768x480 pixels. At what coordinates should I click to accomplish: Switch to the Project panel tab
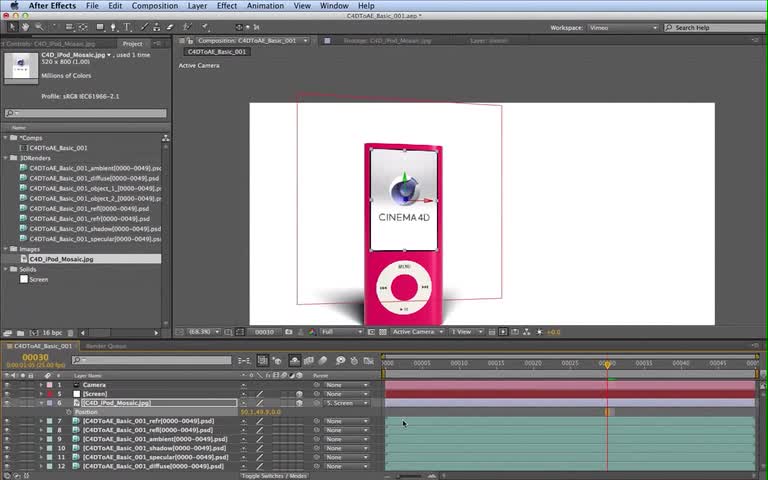132,44
